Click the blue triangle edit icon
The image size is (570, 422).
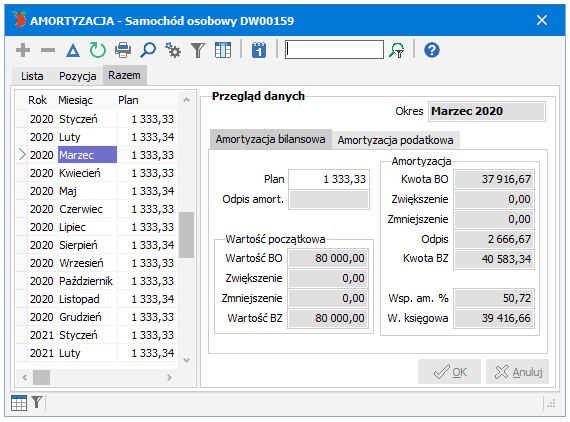coord(73,50)
